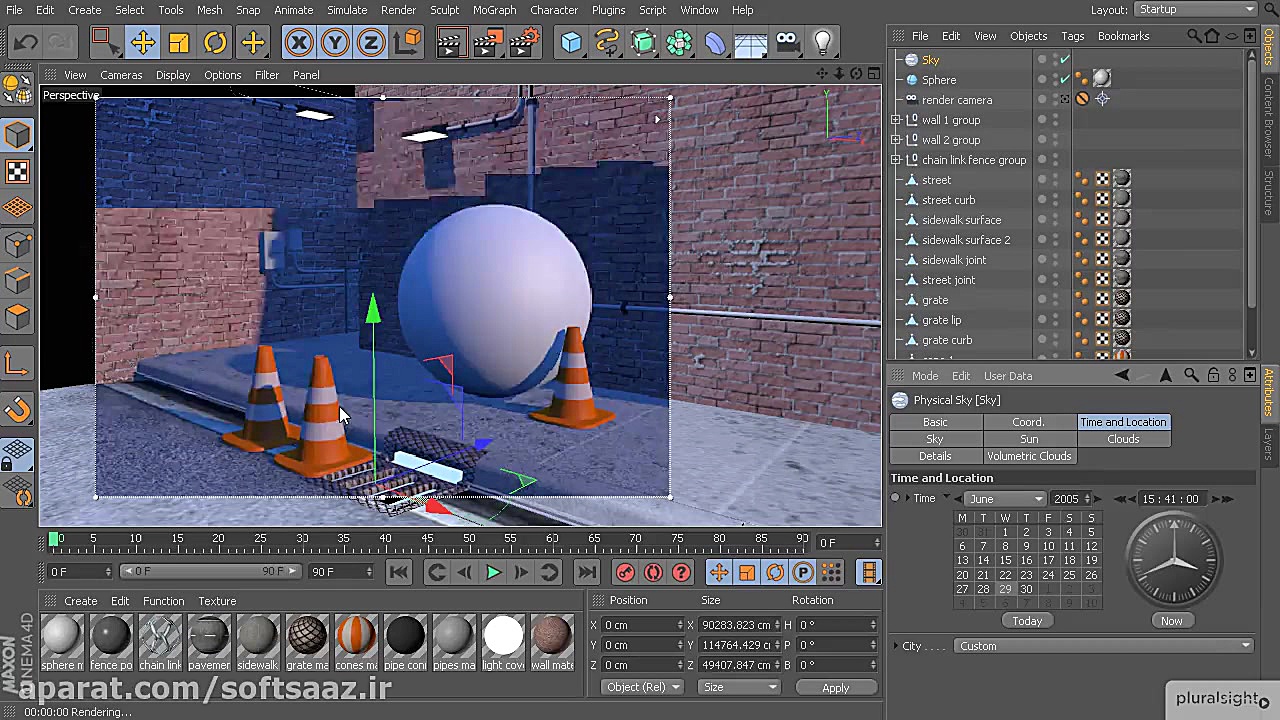
Task: Switch to the Volumetric Clouds tab
Action: pos(1029,456)
